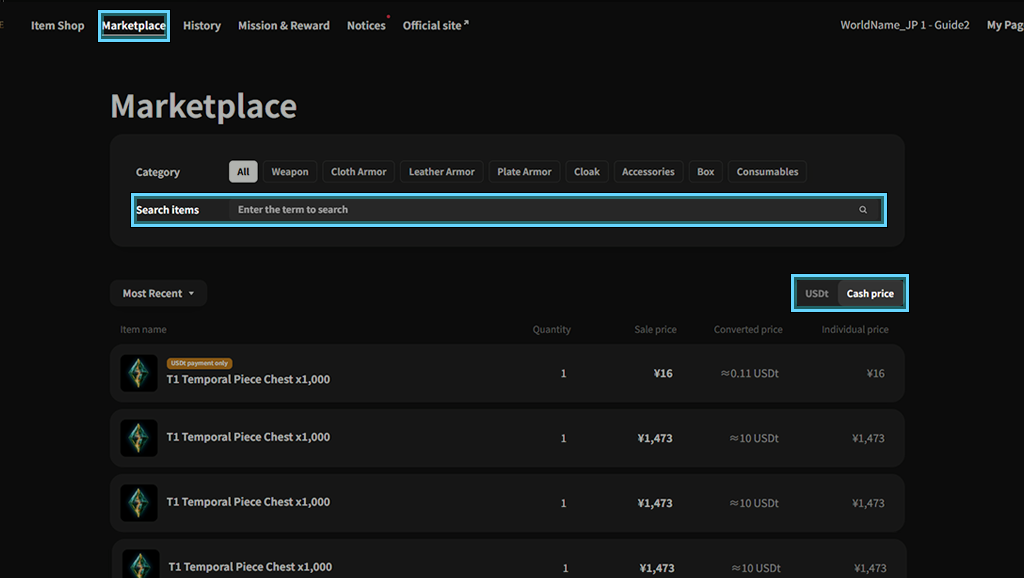Filter by Weapon category
The width and height of the screenshot is (1024, 578).
click(290, 172)
